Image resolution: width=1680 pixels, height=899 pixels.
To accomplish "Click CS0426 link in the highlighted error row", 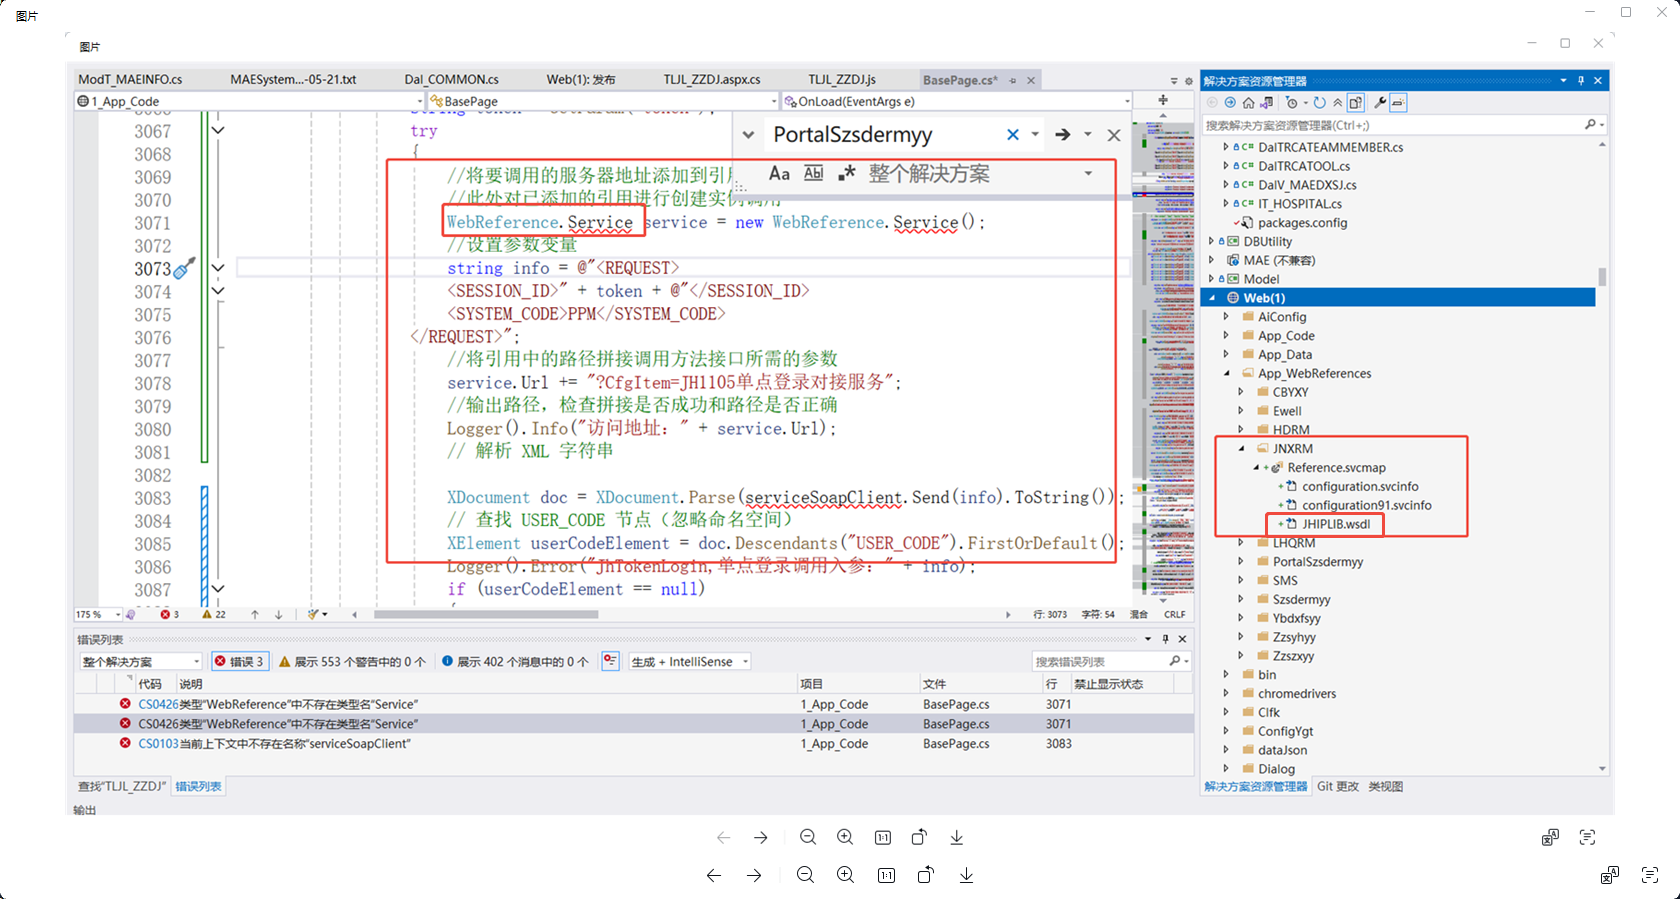I will [158, 723].
